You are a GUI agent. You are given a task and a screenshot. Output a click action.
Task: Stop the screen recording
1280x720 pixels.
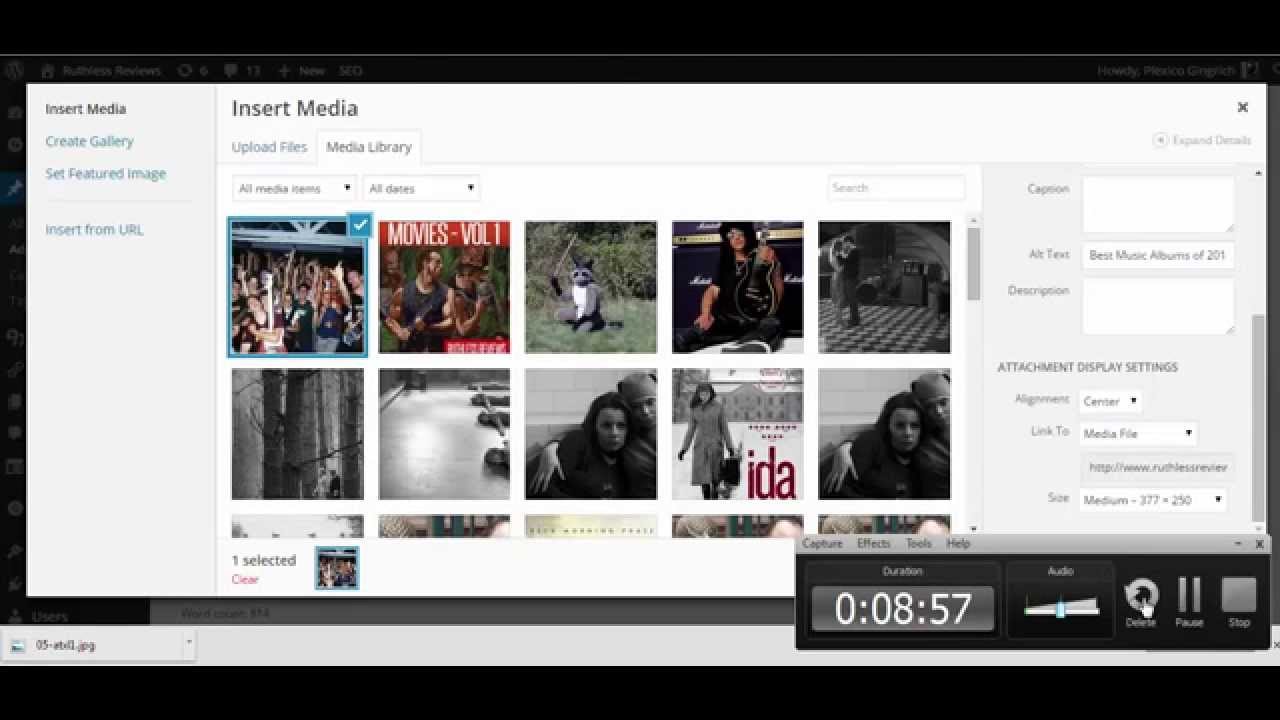coord(1239,602)
